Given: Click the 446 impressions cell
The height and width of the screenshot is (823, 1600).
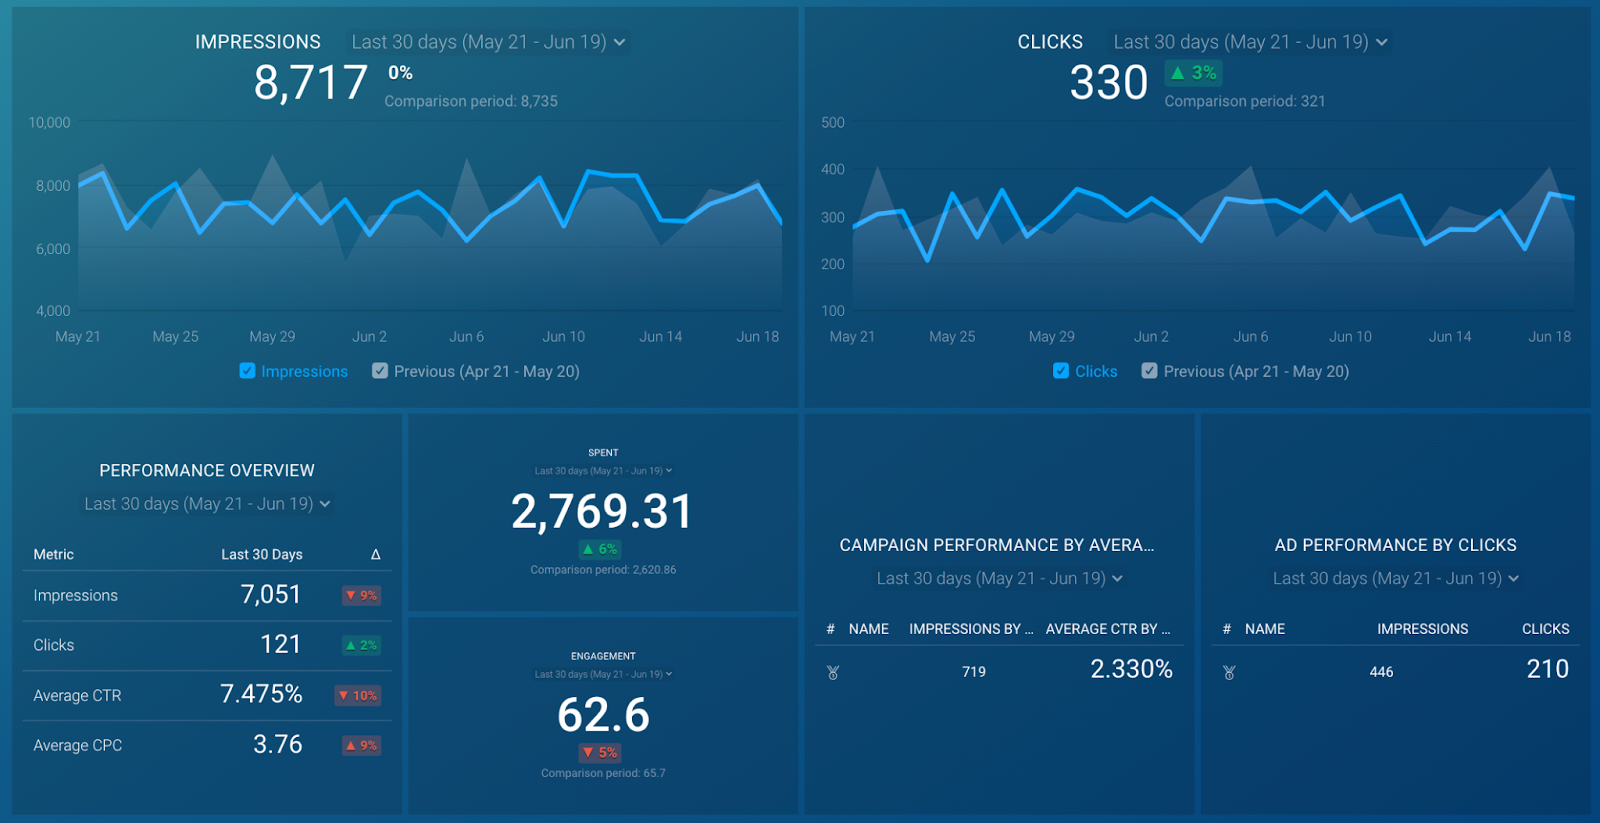Looking at the screenshot, I should (1381, 672).
